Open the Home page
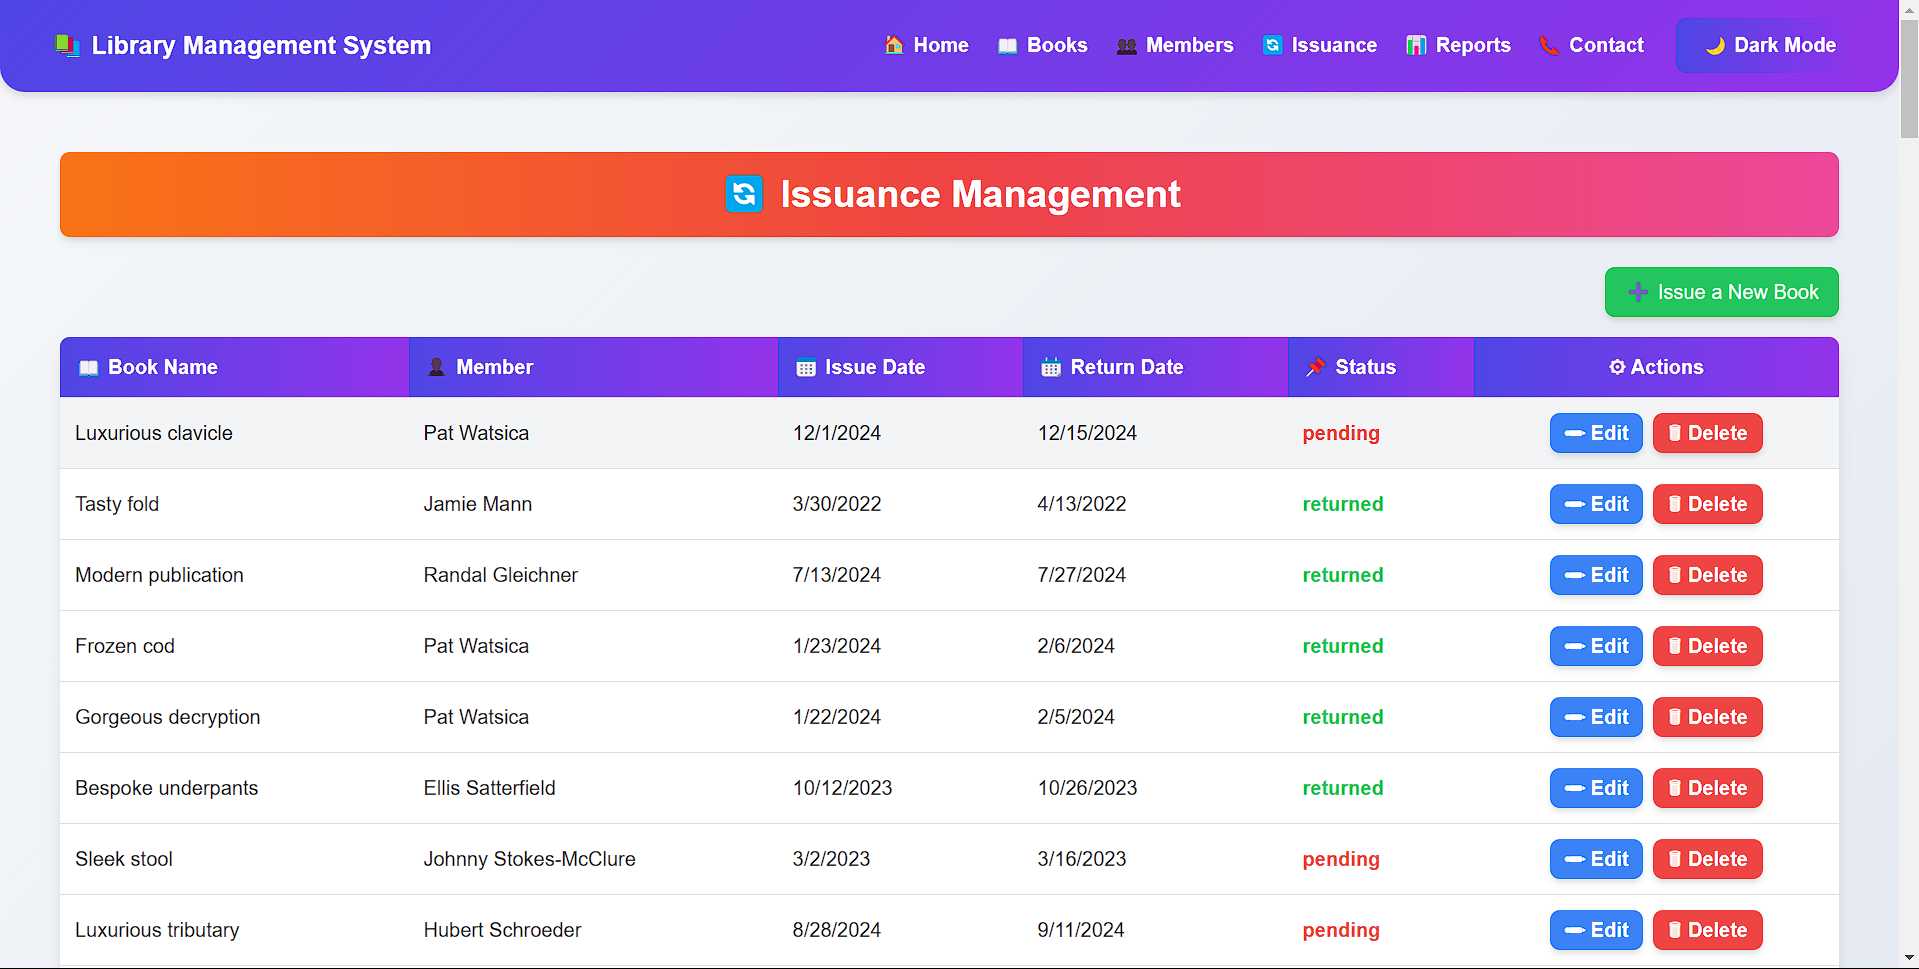Screen dimensions: 1919x969 click(x=927, y=45)
